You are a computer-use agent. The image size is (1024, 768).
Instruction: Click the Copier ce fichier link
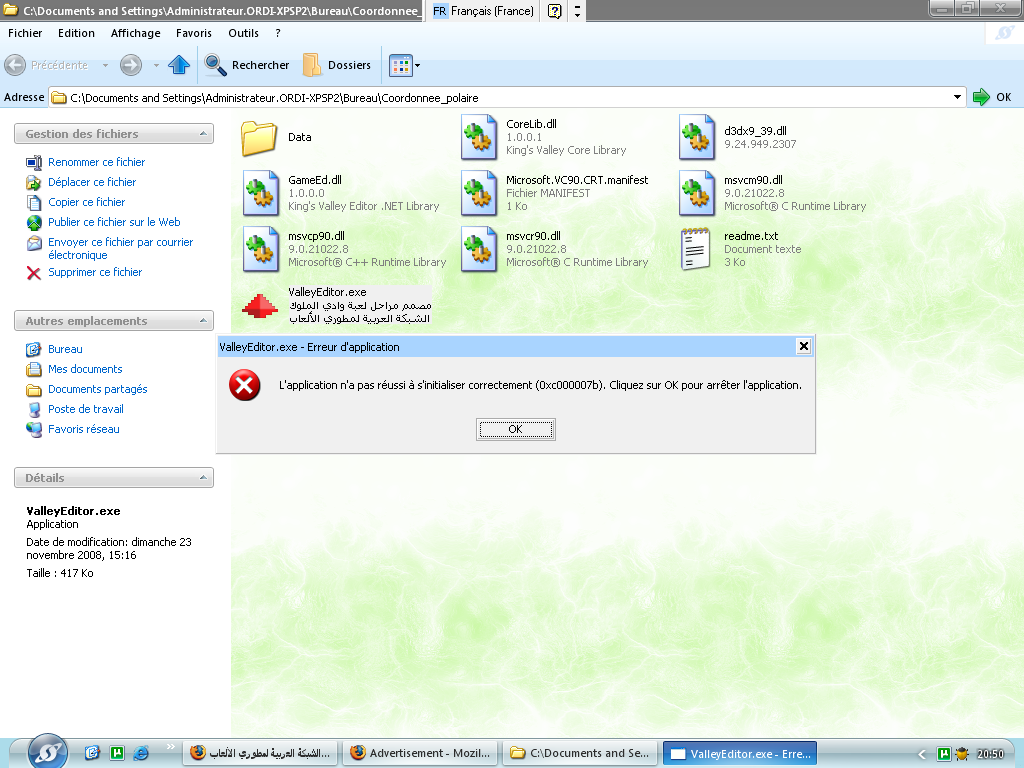click(87, 202)
